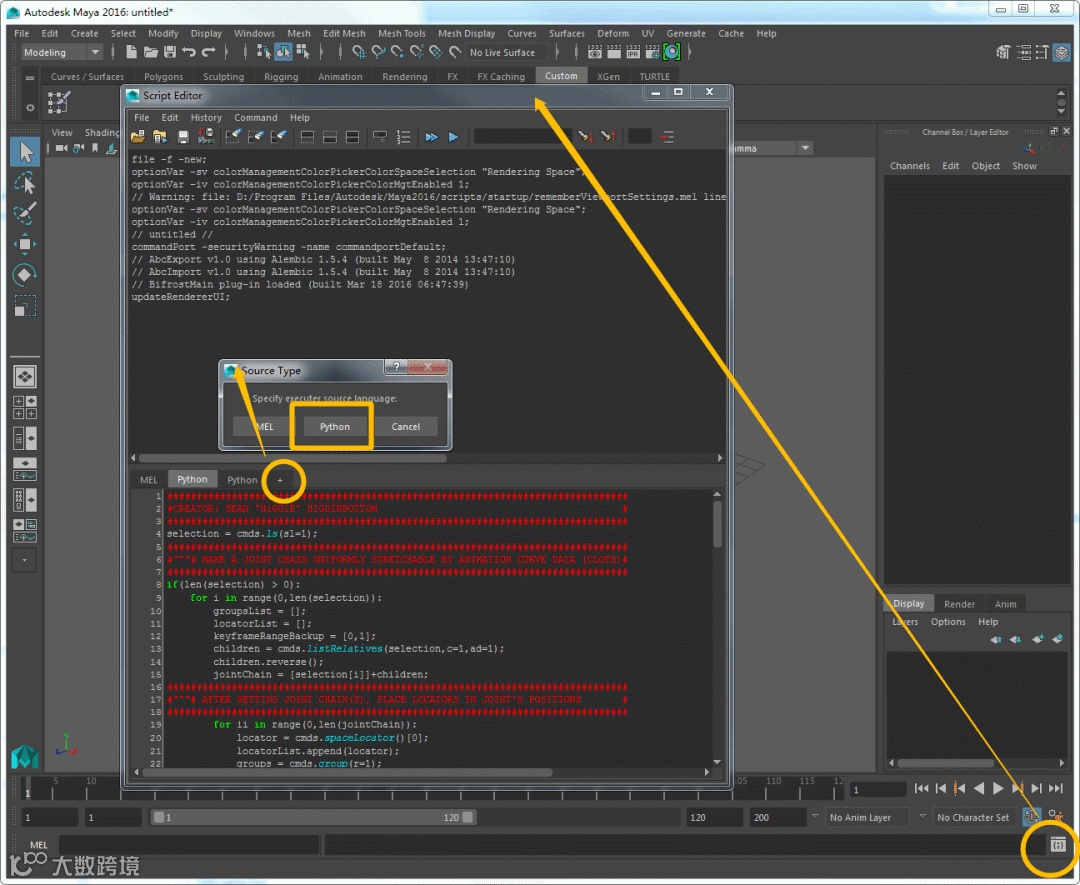Screen dimensions: 1080x885
Task: Toggle Snap to points magnet icon
Action: pos(397,52)
